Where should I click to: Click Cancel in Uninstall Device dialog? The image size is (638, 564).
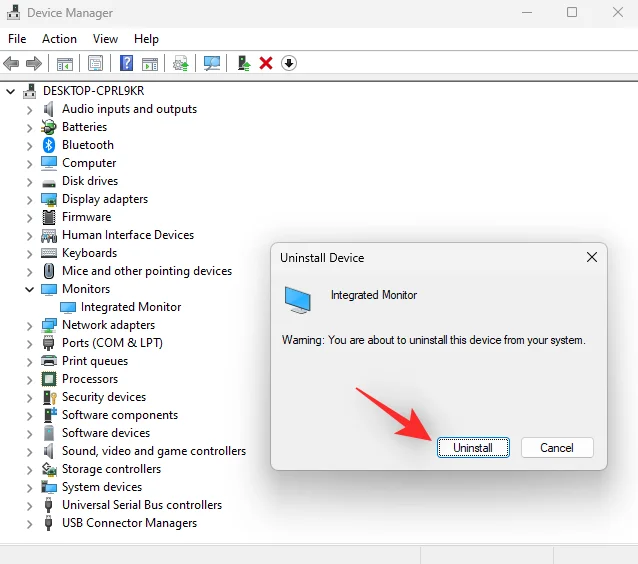coord(557,448)
